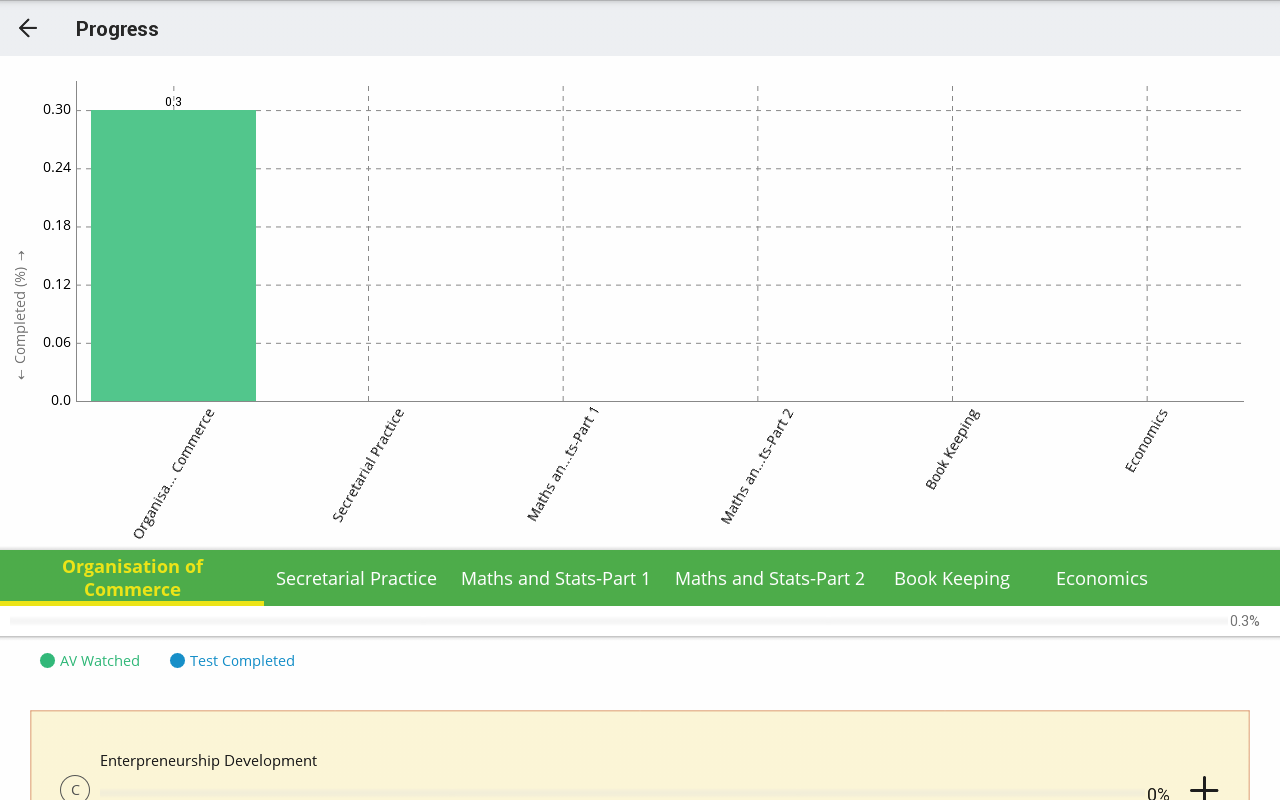Select the Organisation of Commerce tab

(x=132, y=578)
